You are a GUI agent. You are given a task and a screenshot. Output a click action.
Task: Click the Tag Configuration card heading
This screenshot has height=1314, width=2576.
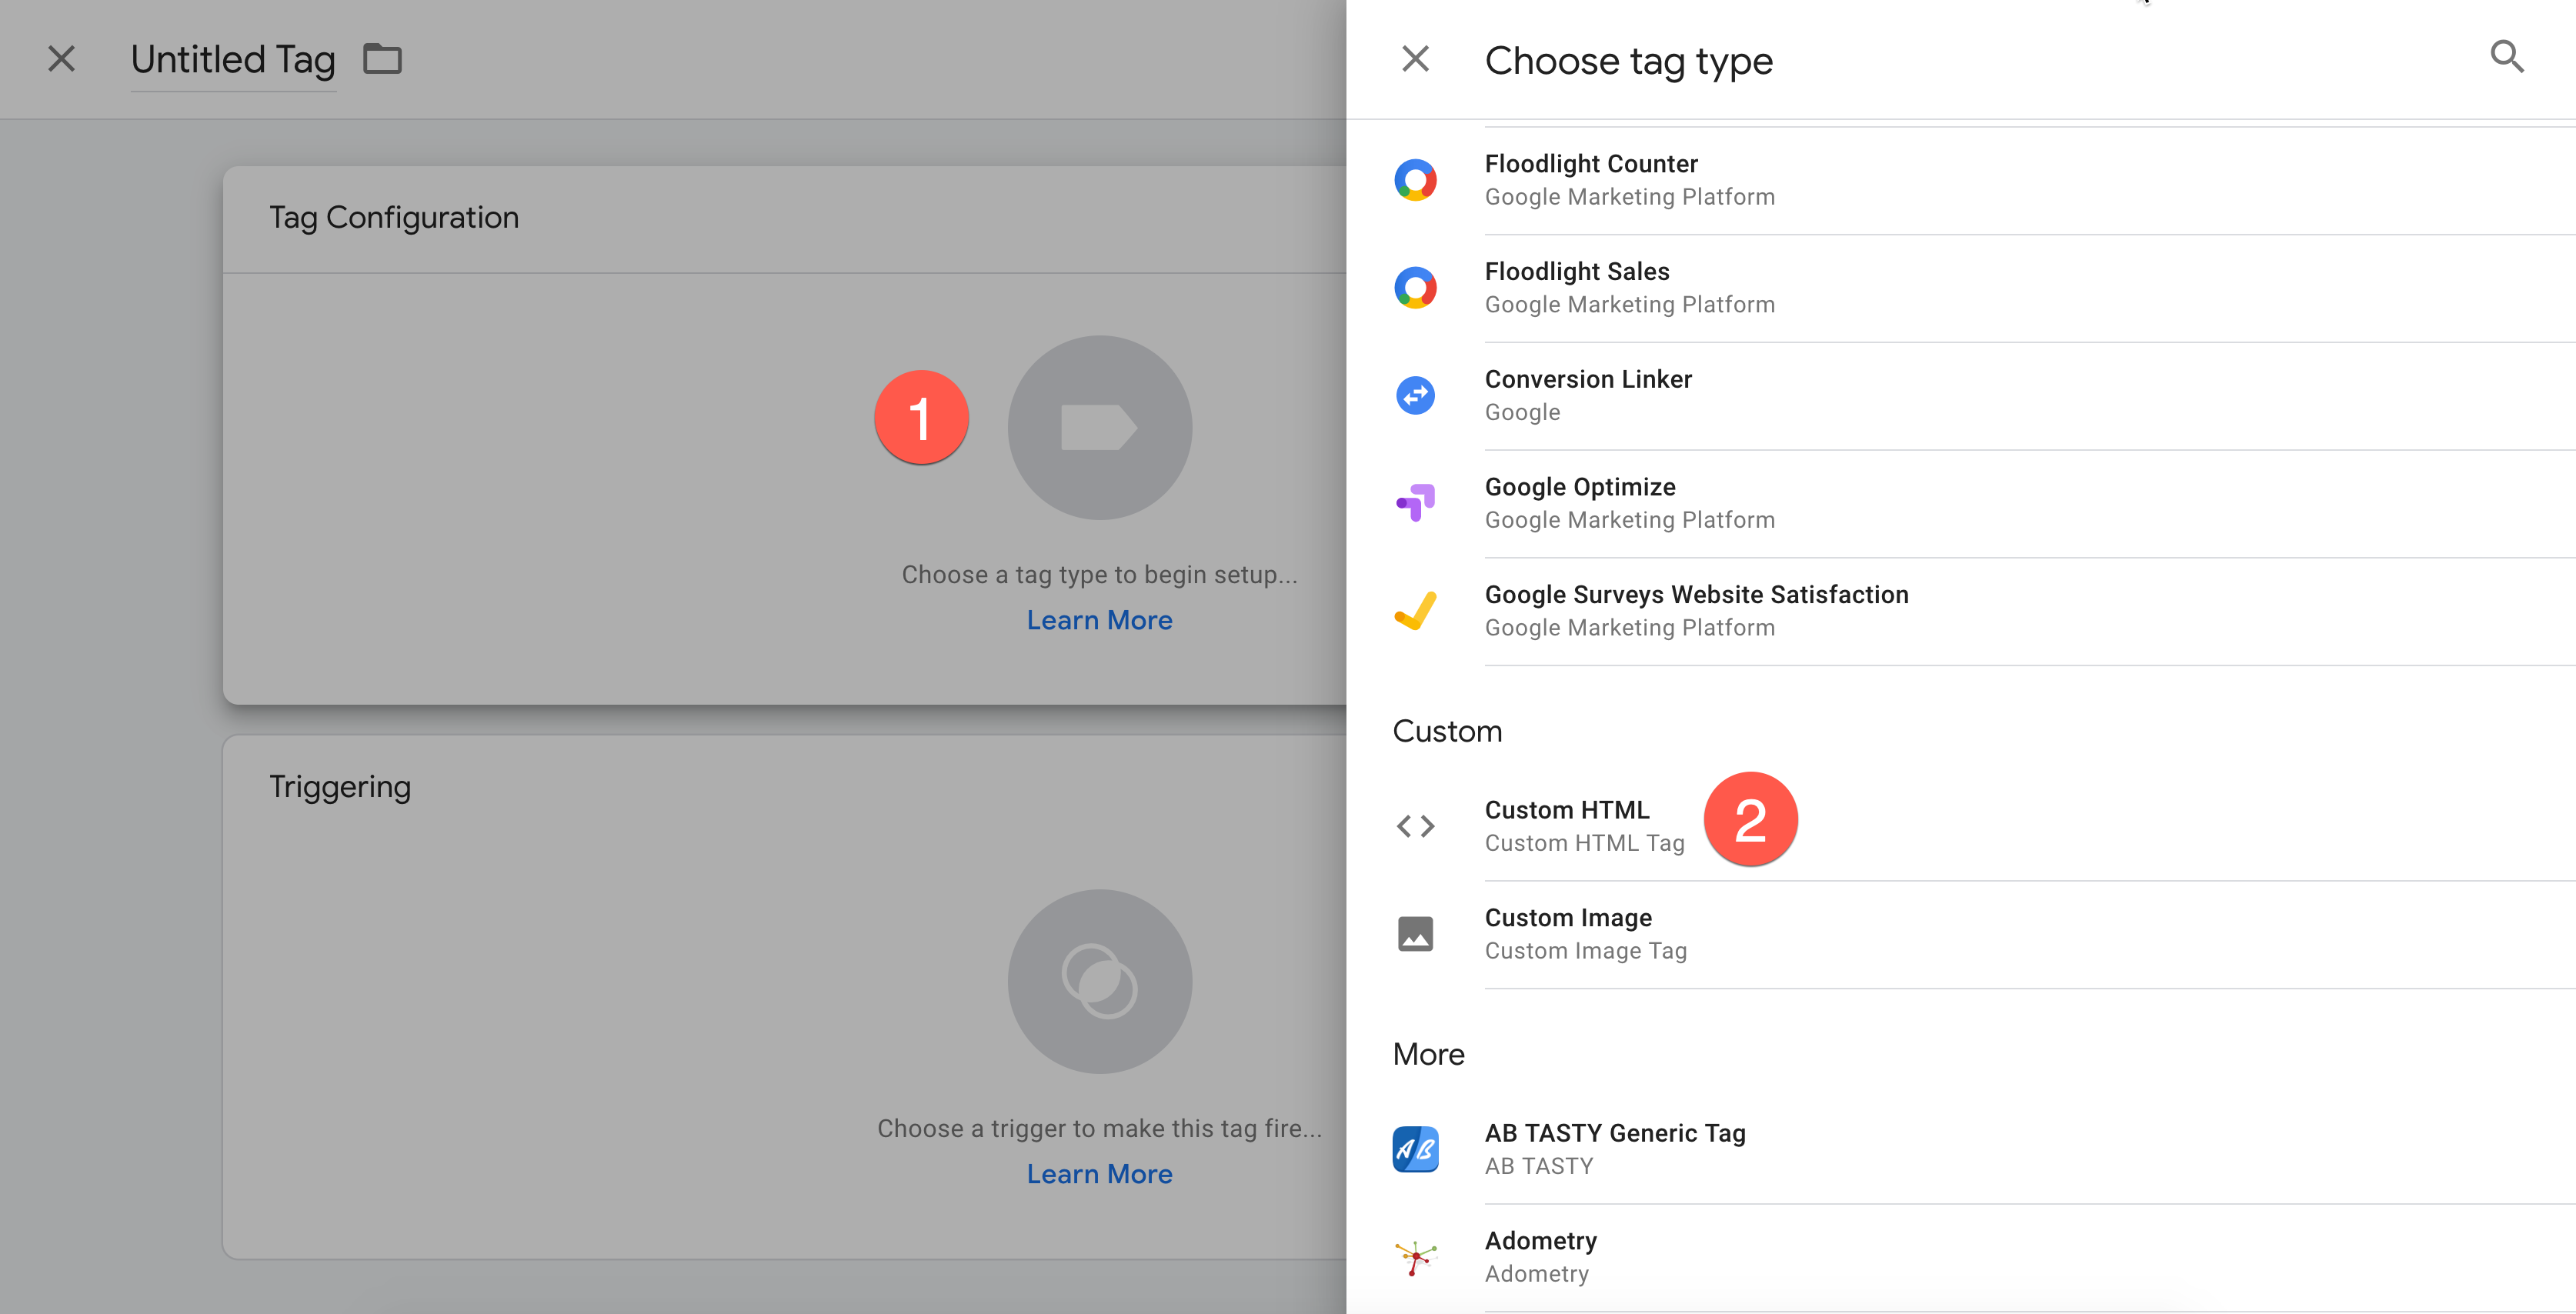(x=394, y=218)
